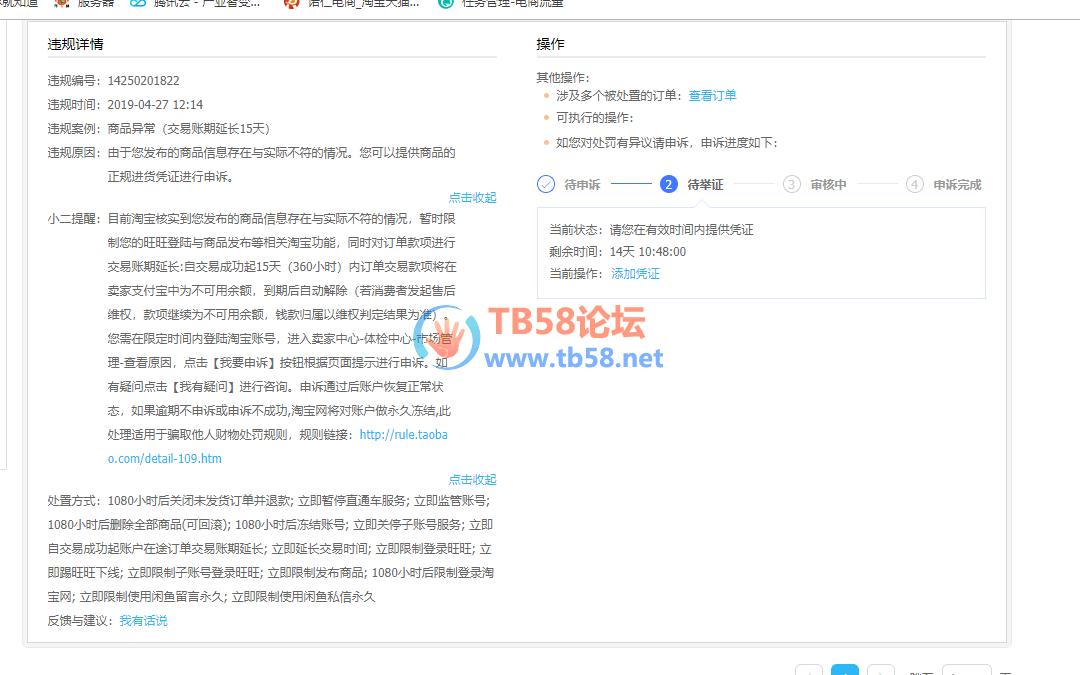
Task: Select the 审核中 step label
Action: (828, 185)
